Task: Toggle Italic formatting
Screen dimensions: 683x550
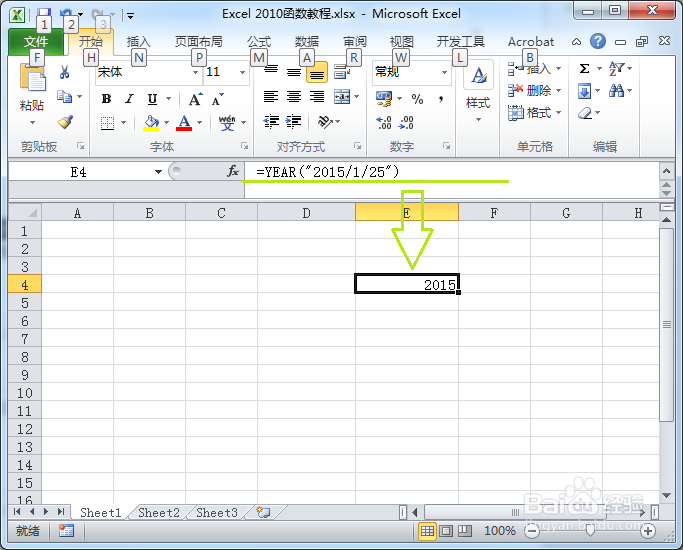Action: 129,99
